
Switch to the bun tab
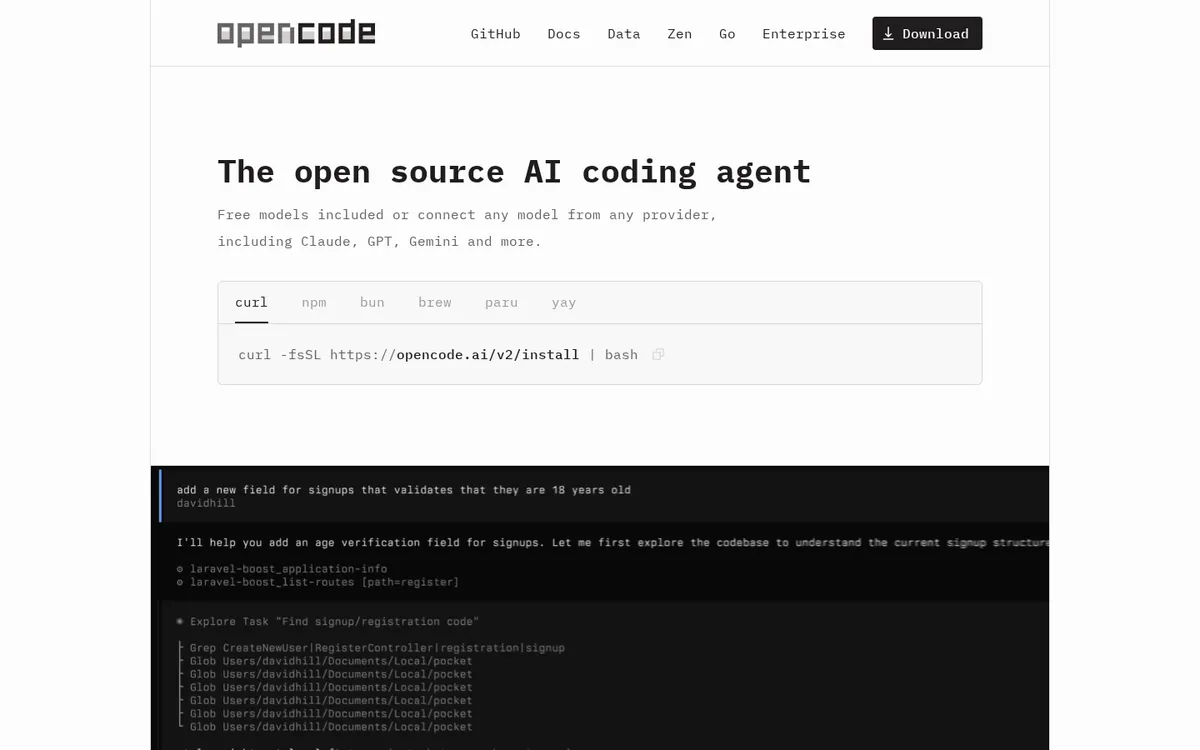click(x=372, y=302)
